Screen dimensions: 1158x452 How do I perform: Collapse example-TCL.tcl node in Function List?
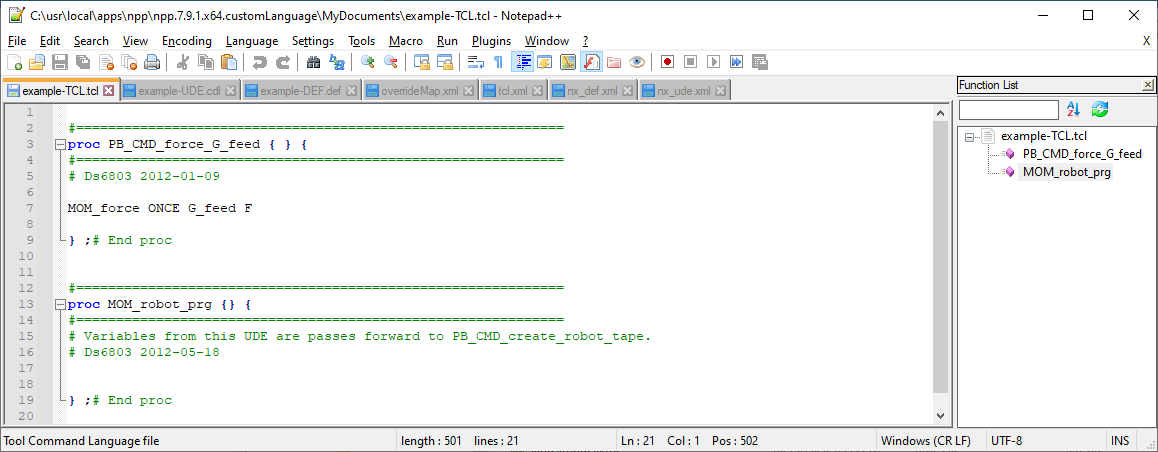[x=969, y=137]
